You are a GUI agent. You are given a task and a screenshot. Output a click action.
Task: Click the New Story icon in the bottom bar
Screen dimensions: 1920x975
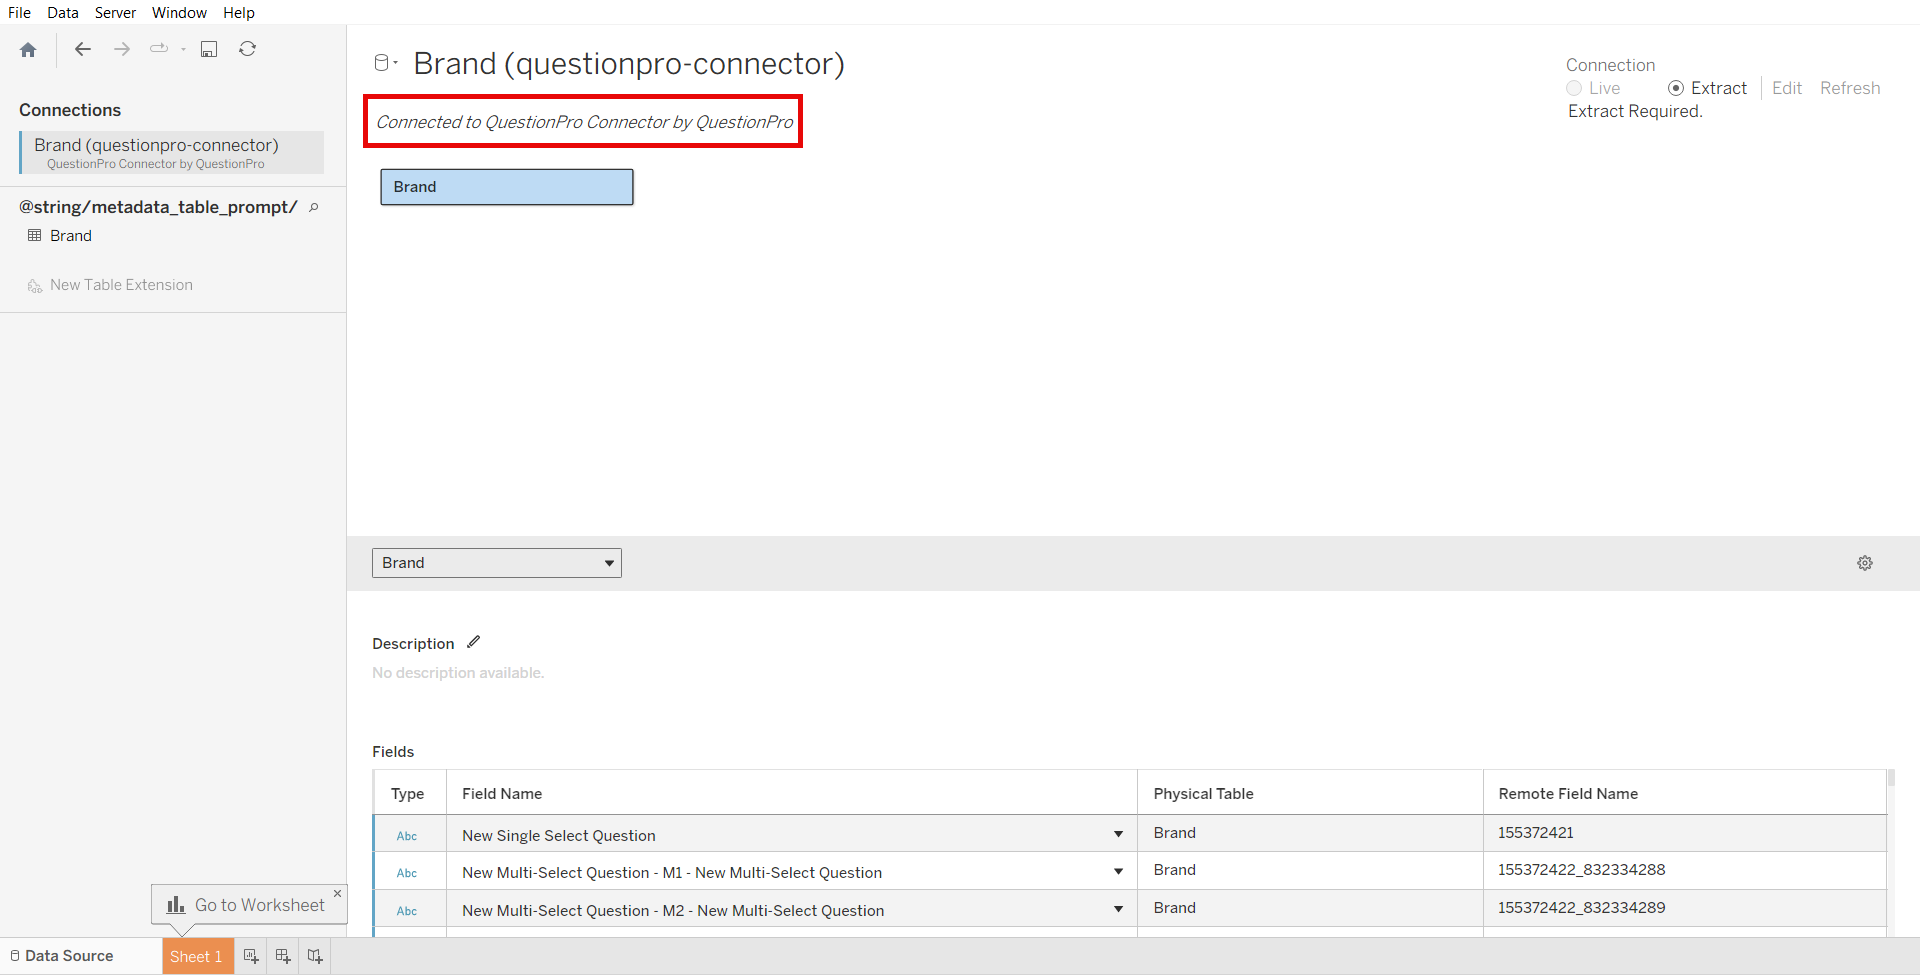pyautogui.click(x=315, y=956)
